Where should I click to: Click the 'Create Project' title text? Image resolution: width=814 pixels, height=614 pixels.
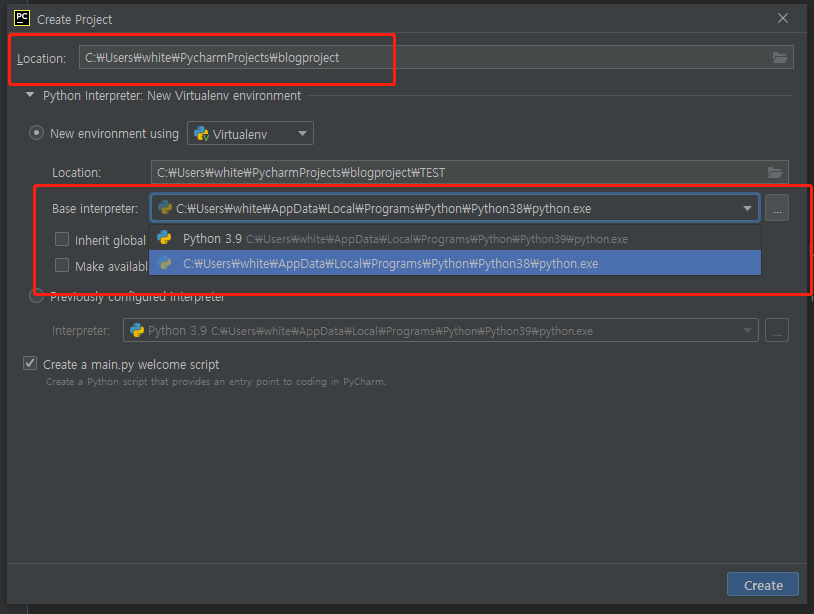(x=74, y=20)
